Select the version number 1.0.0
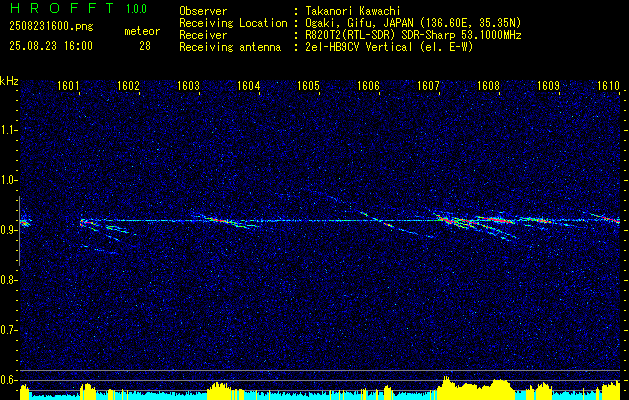 pyautogui.click(x=136, y=9)
